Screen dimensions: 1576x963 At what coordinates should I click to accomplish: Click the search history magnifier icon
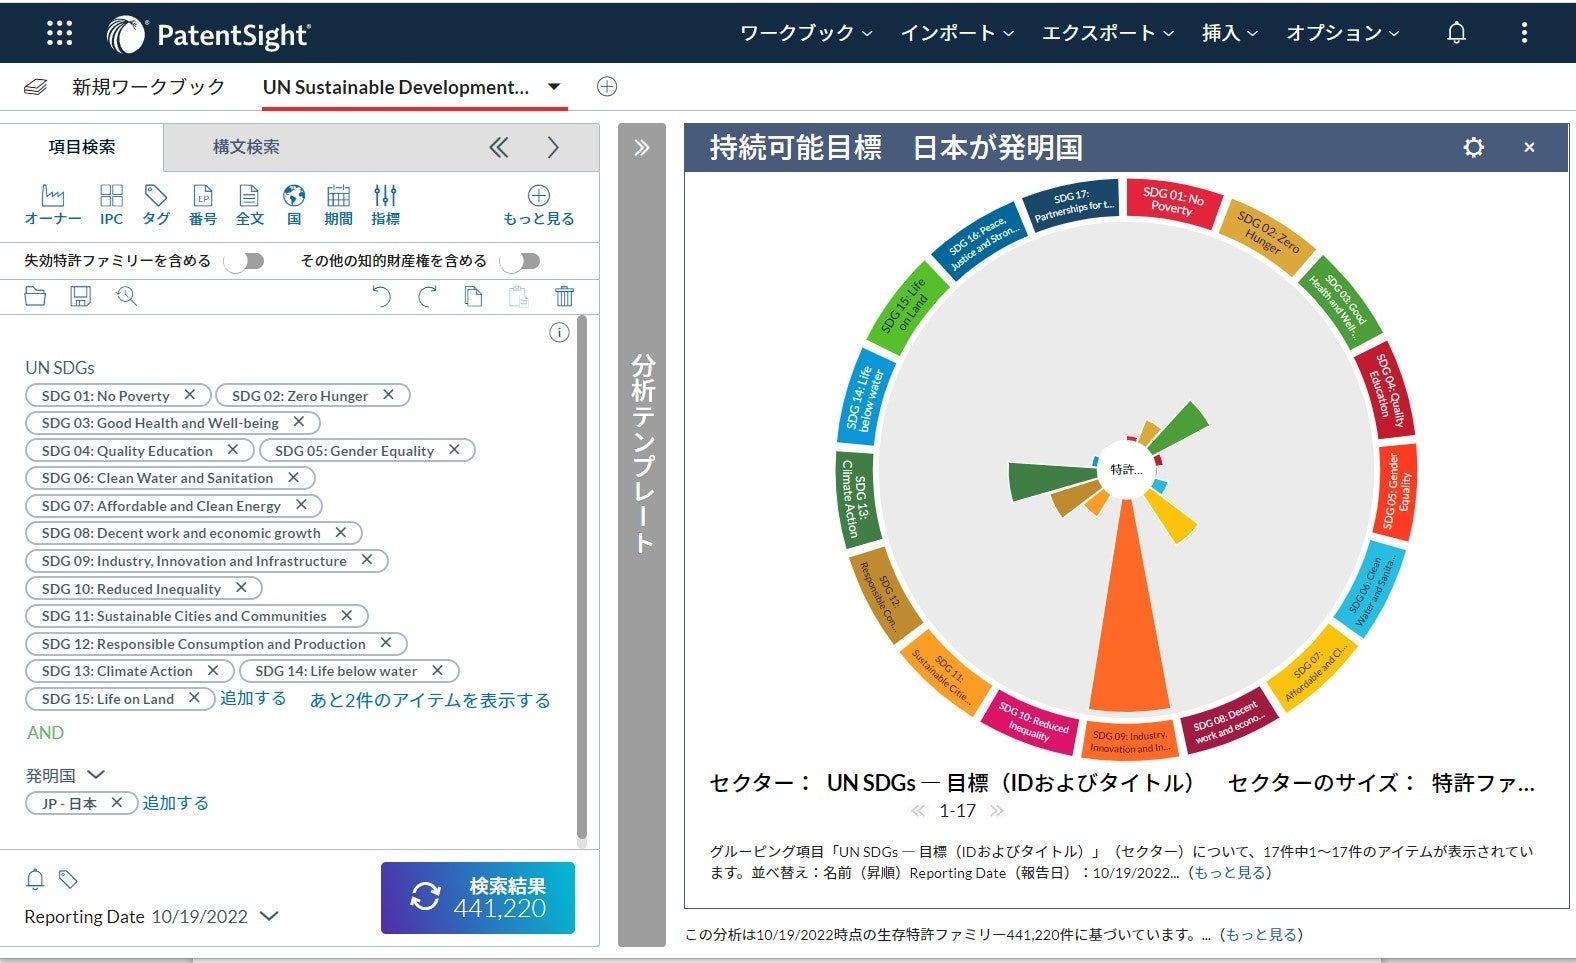(x=126, y=296)
